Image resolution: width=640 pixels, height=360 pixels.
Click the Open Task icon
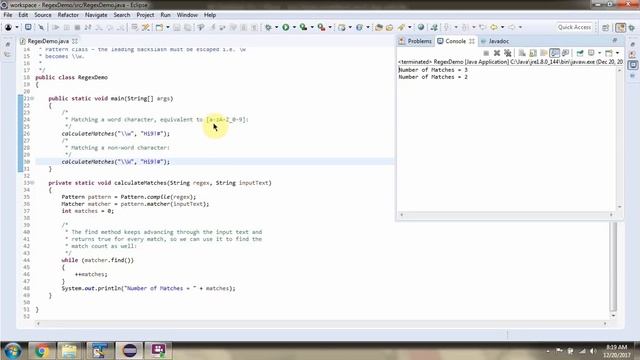click(x=389, y=27)
